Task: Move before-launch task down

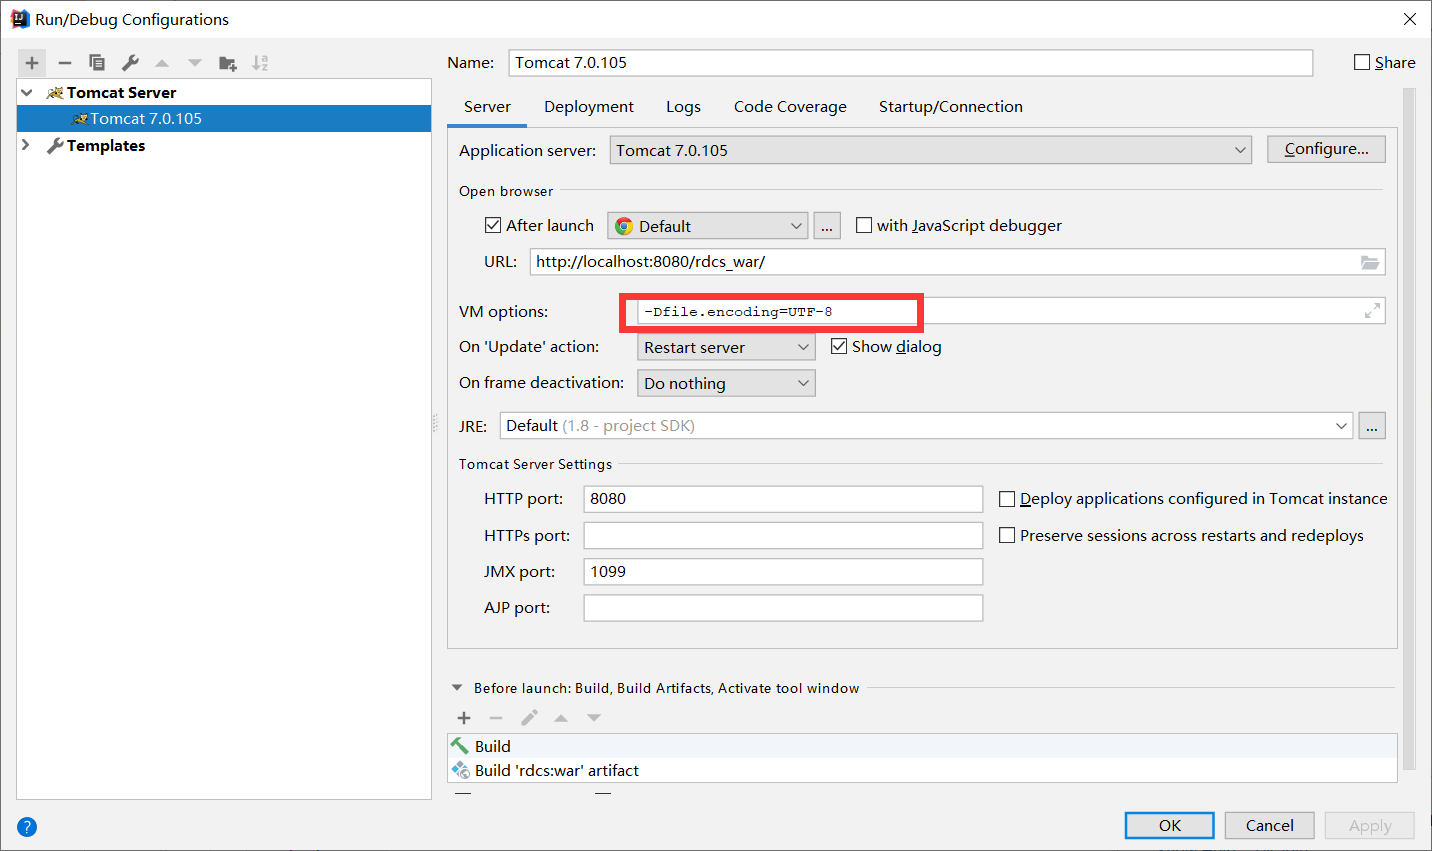Action: (x=594, y=718)
